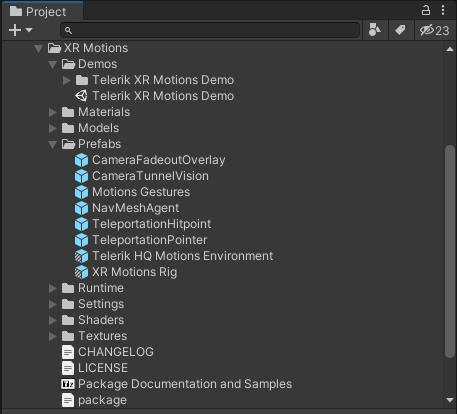Select the NavMeshAgent prefab cube icon
This screenshot has height=414, width=457.
pyautogui.click(x=81, y=208)
